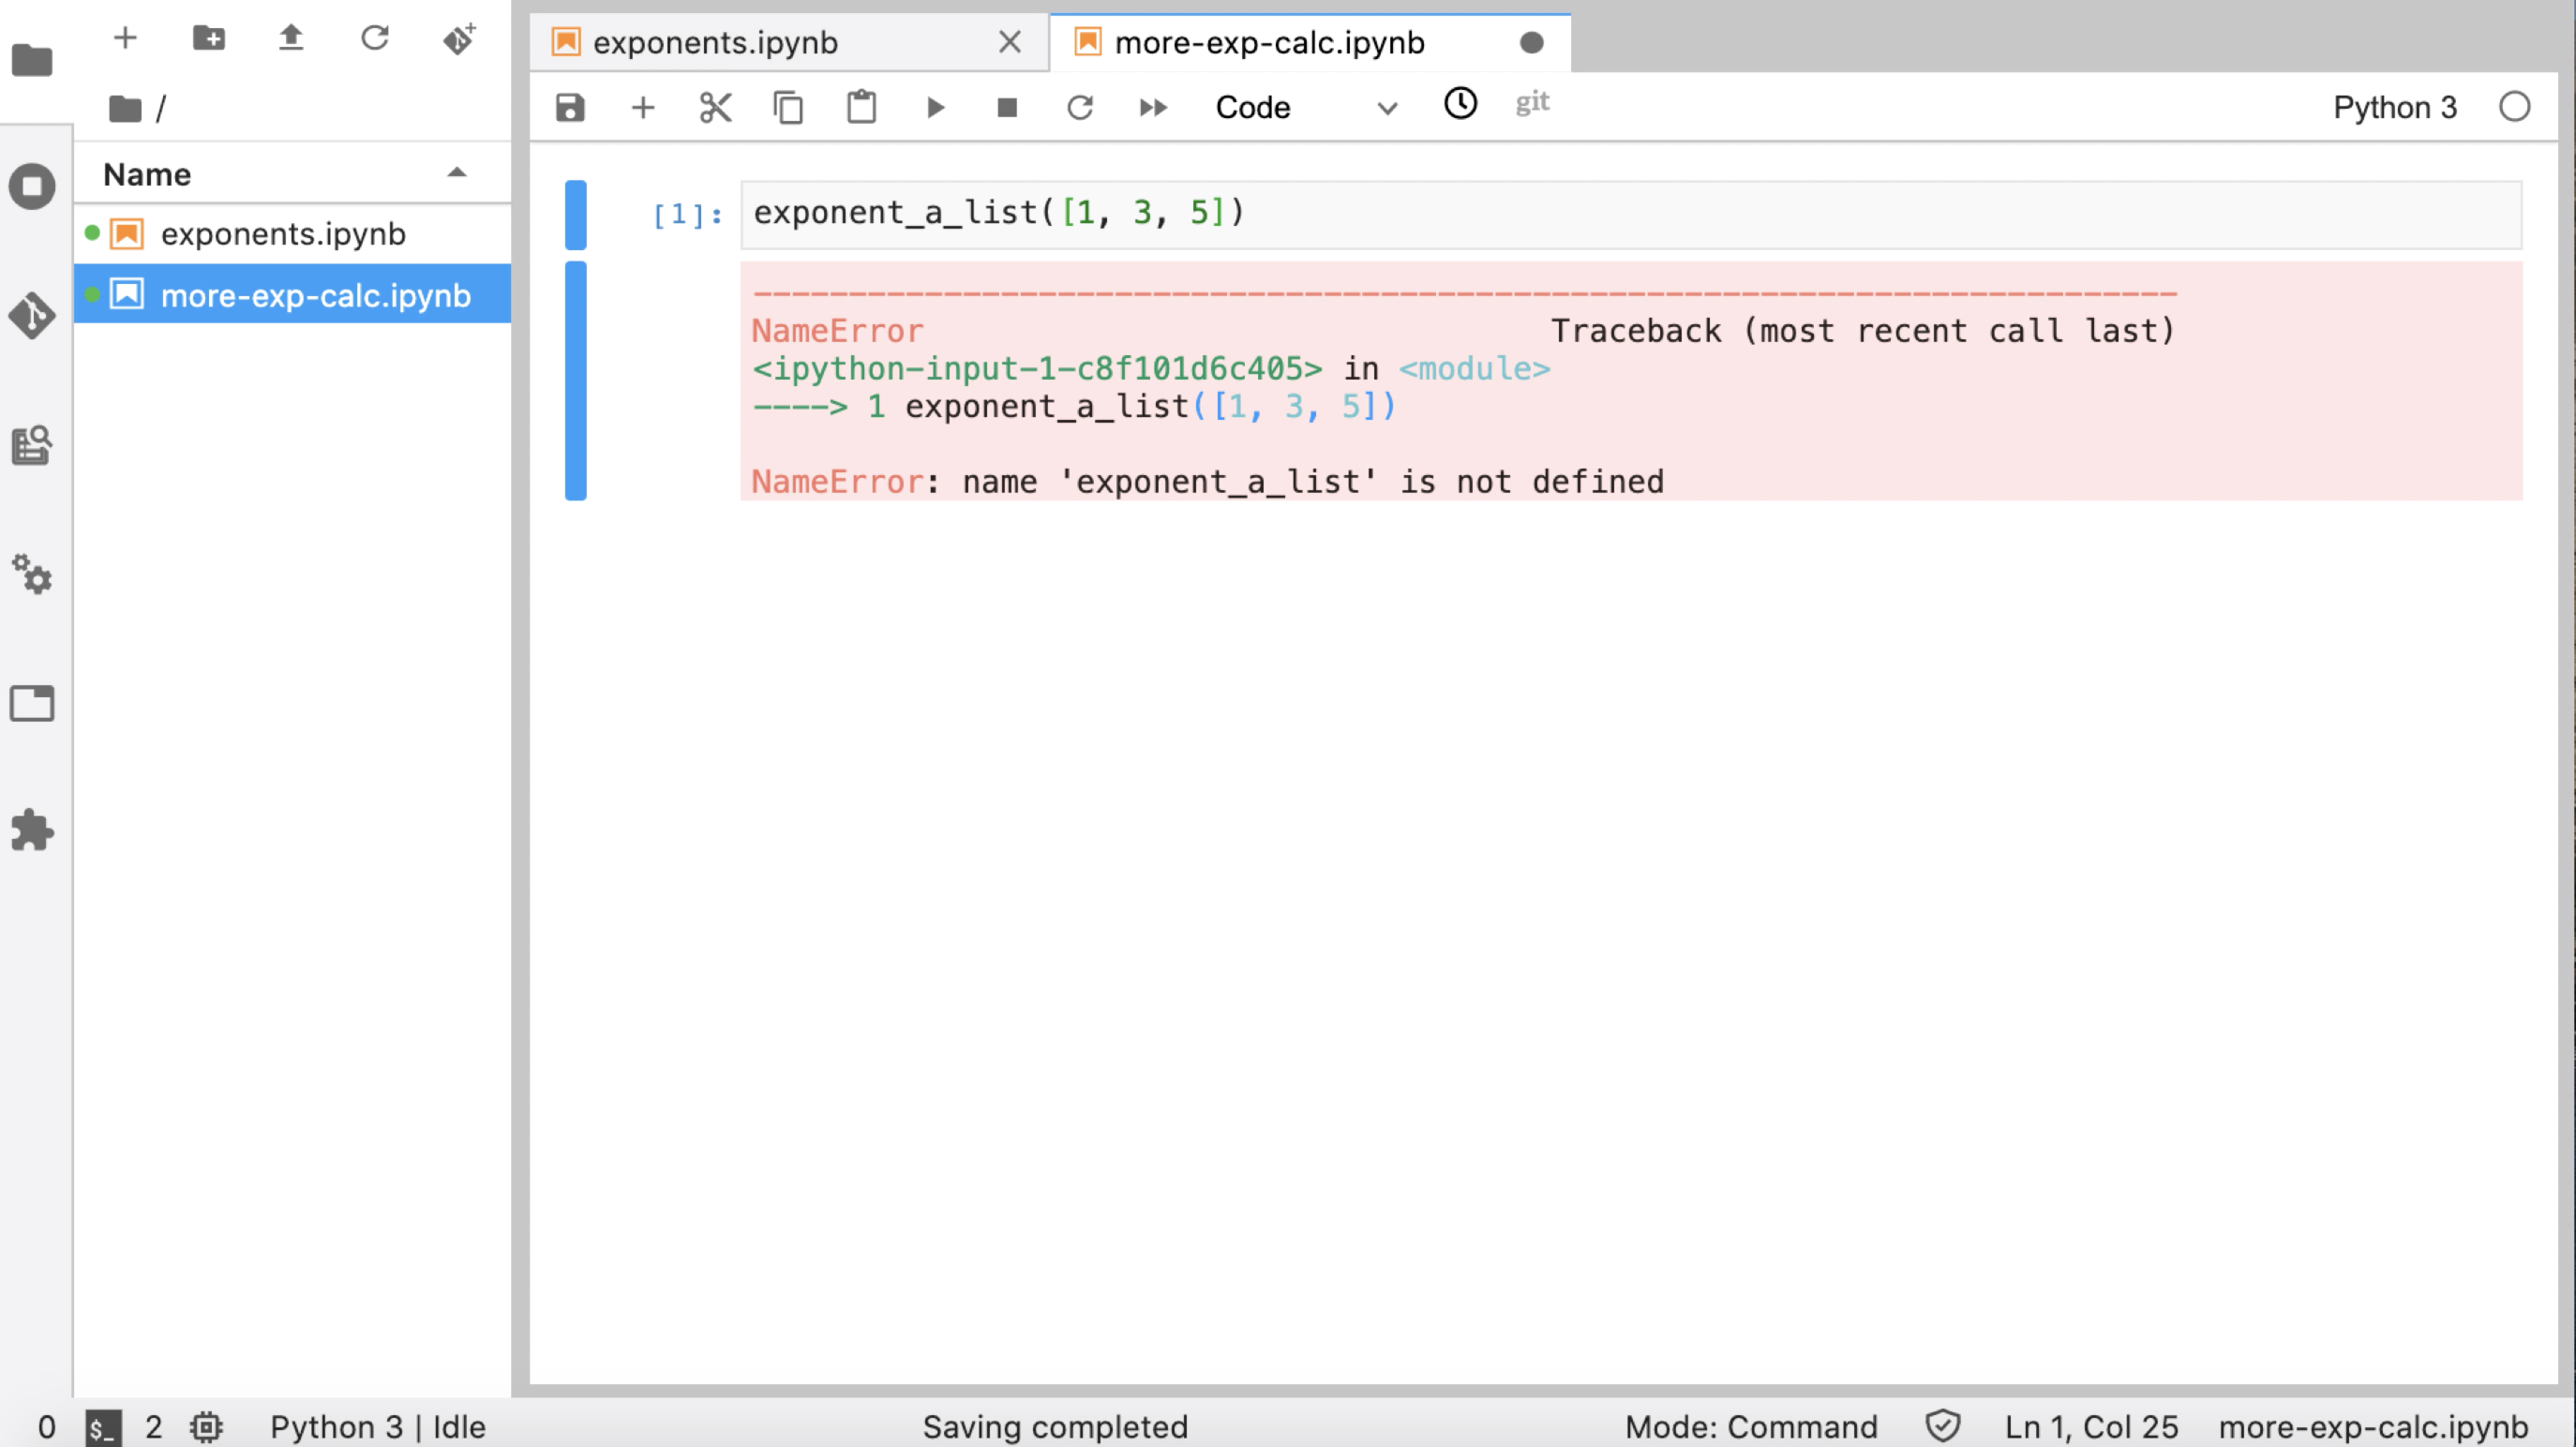Restart kernel and run all cells
Viewport: 2576px width, 1447px height.
pyautogui.click(x=1153, y=107)
